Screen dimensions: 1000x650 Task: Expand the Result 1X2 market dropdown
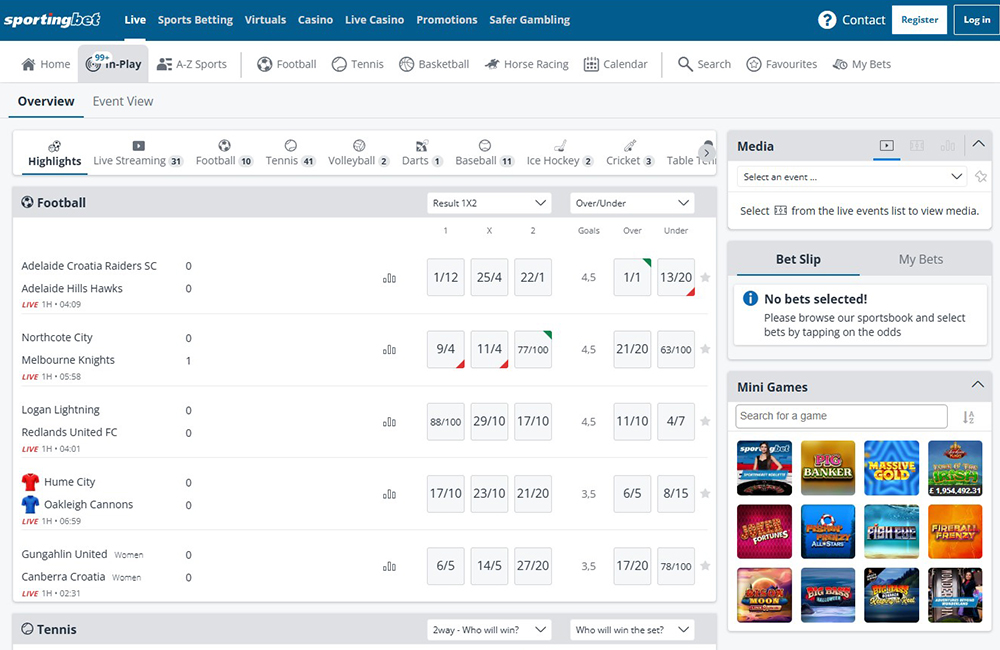click(489, 203)
